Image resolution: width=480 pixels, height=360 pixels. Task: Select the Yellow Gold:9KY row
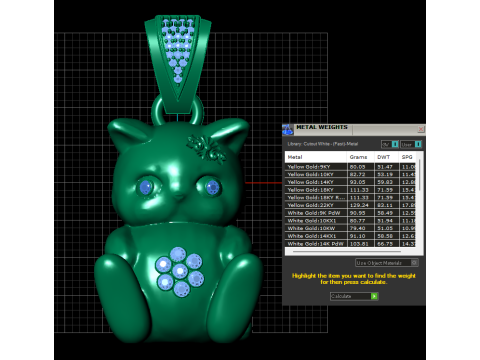point(350,167)
